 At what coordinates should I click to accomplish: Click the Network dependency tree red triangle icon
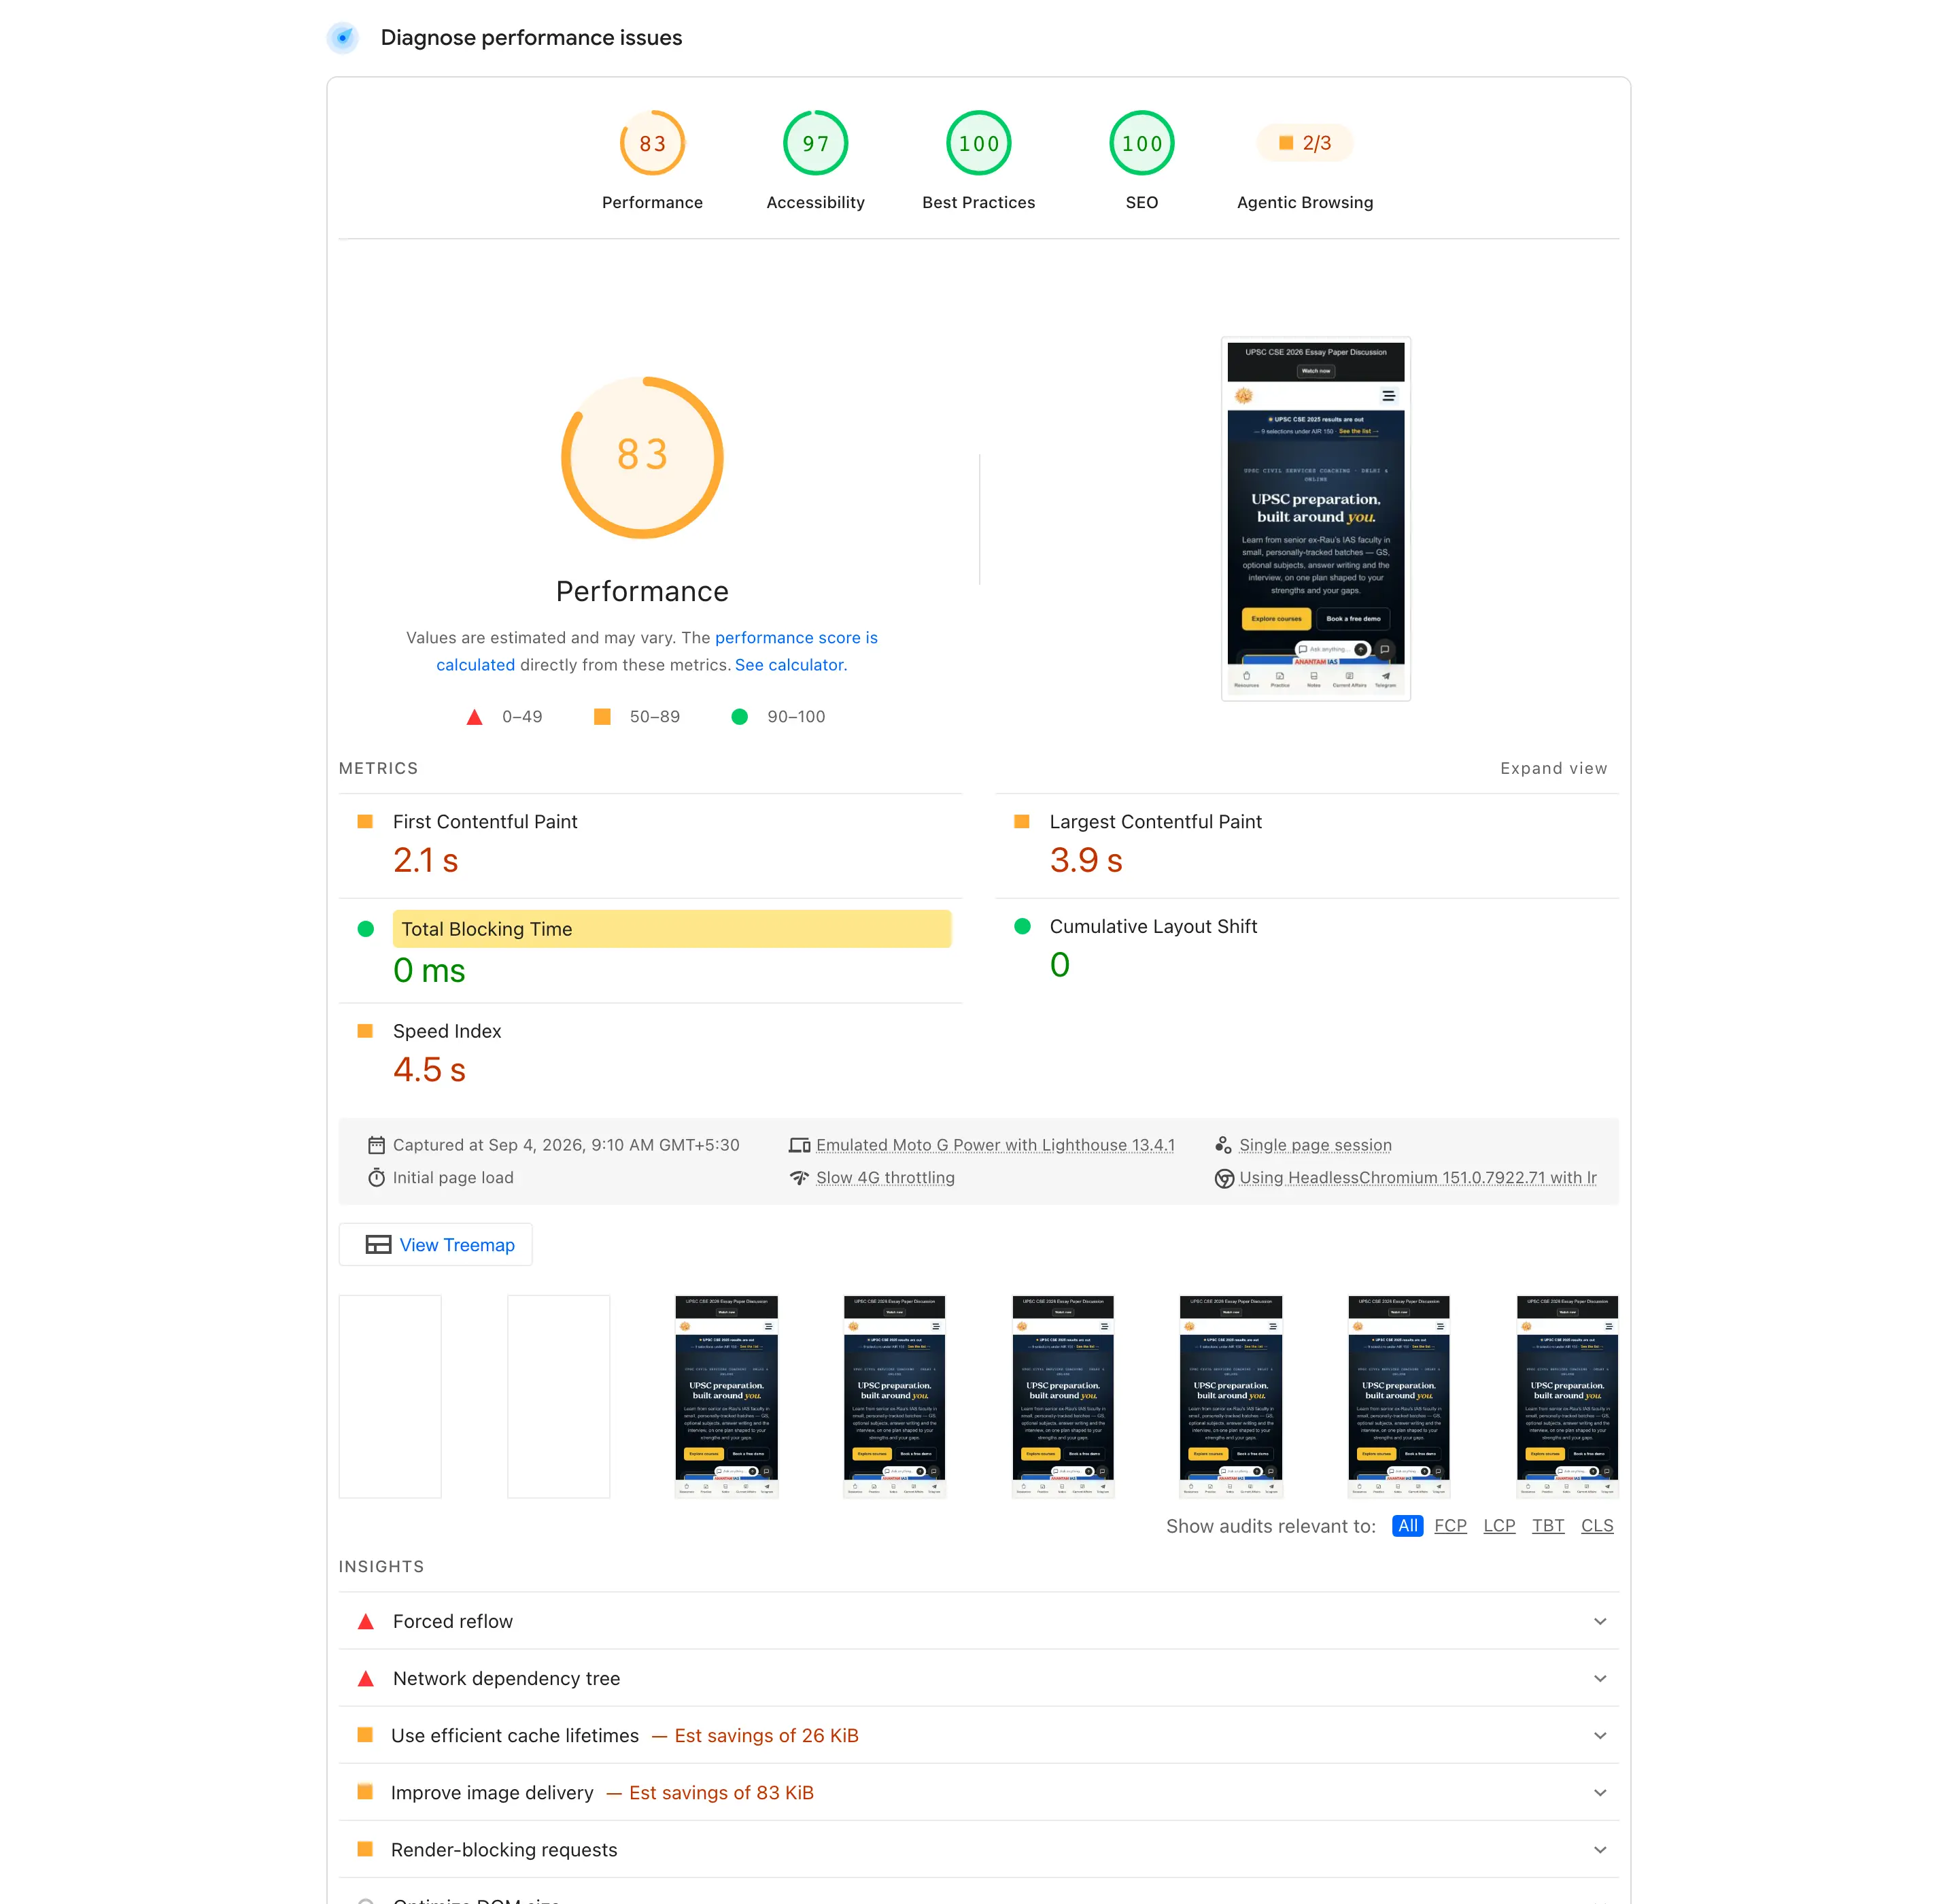coord(366,1679)
